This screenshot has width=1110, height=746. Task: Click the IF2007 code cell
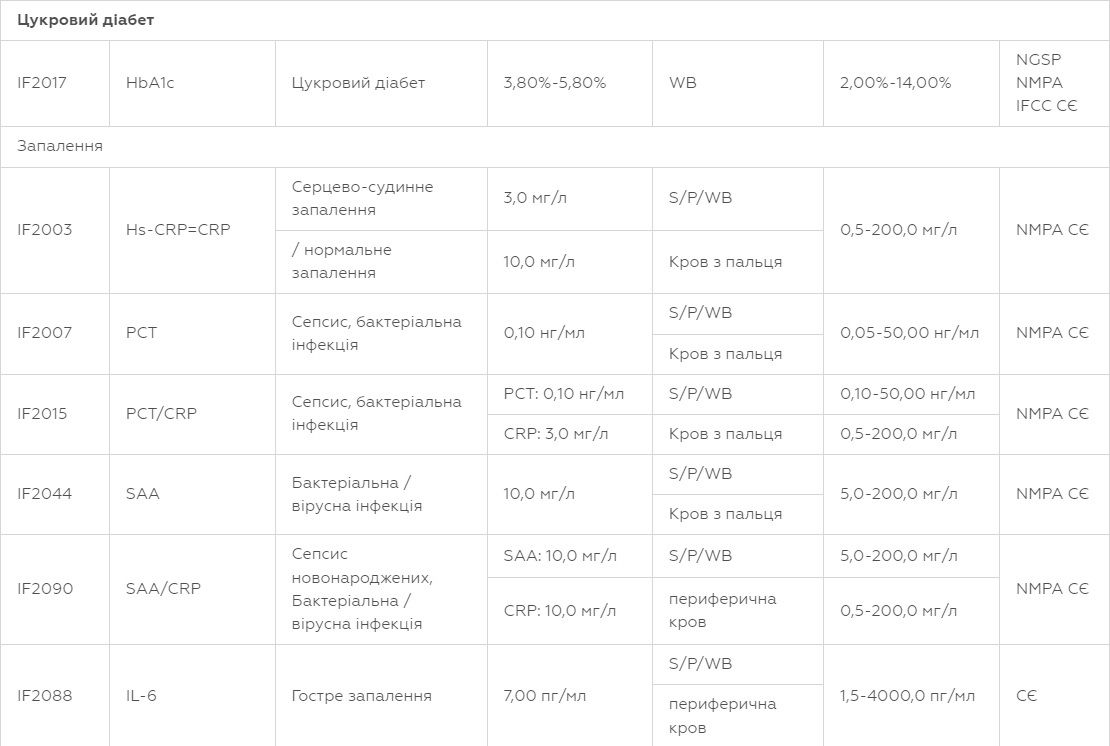(55, 333)
